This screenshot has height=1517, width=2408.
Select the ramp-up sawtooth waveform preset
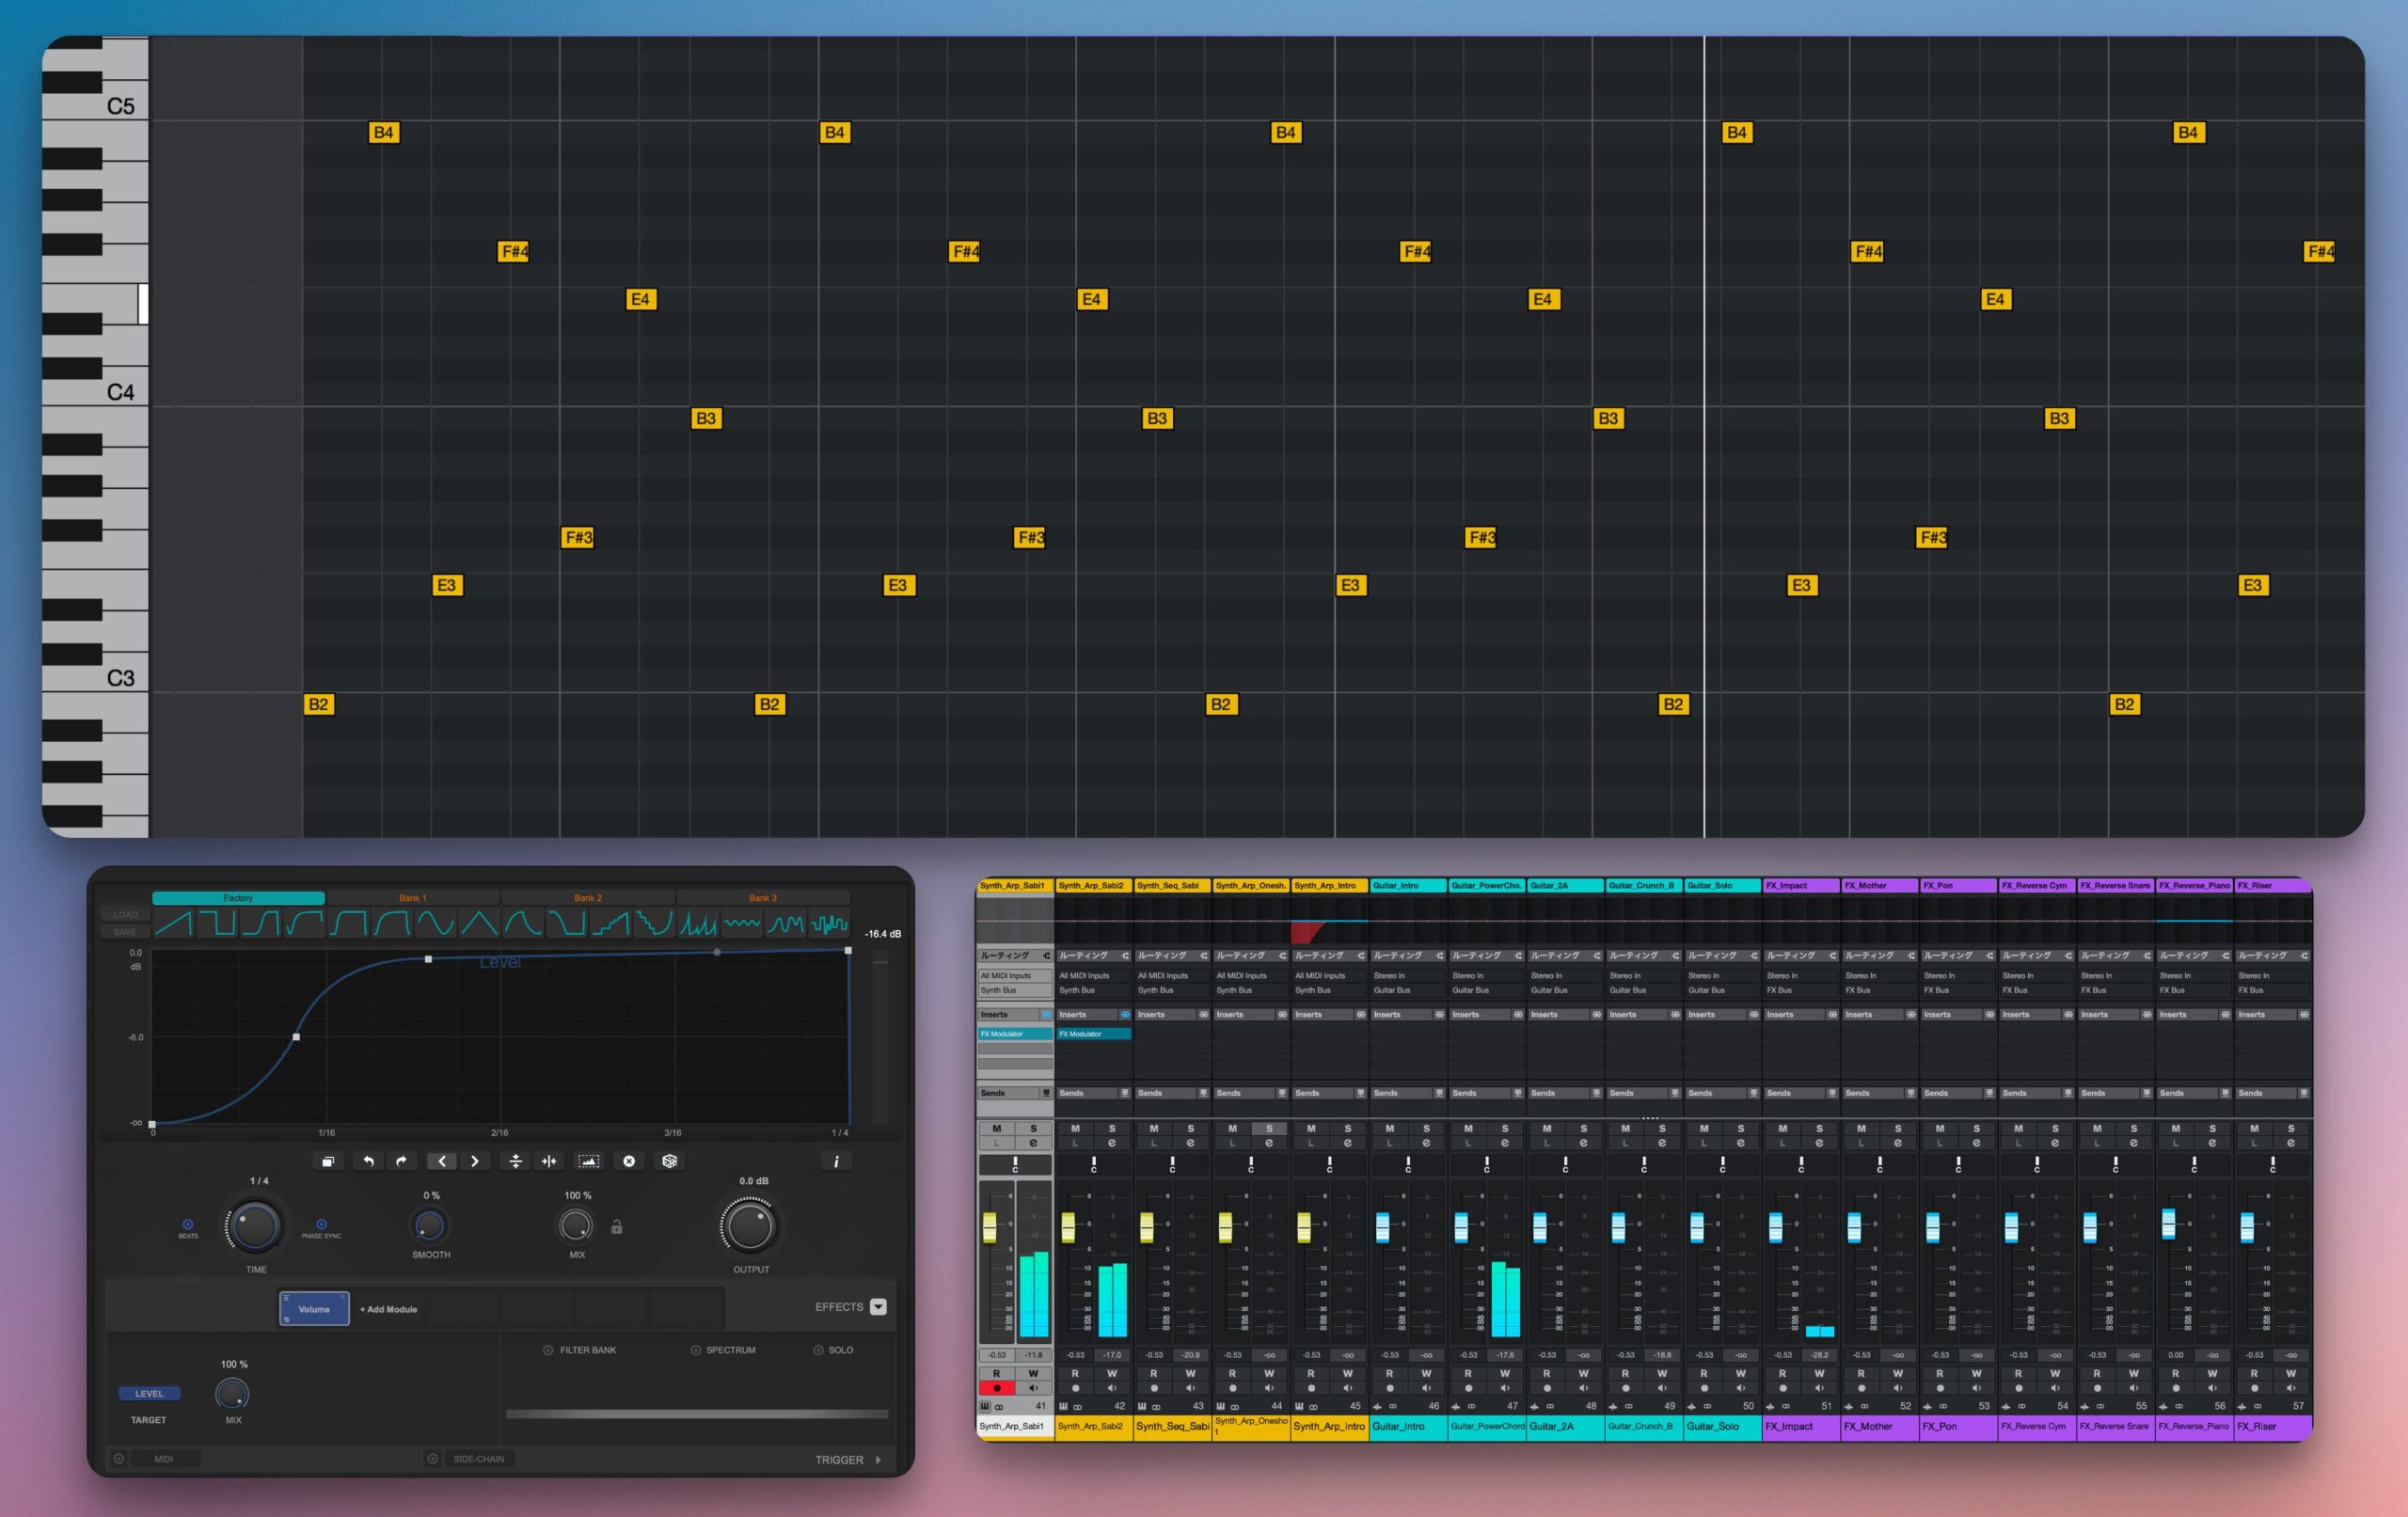click(173, 923)
